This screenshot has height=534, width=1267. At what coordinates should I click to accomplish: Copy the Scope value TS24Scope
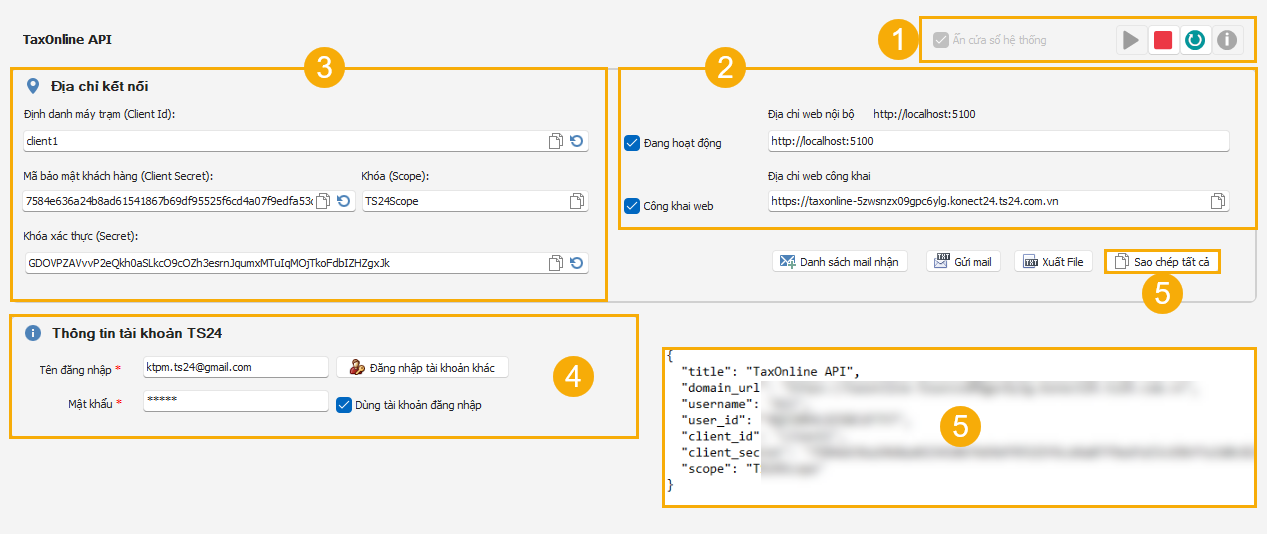pos(577,201)
